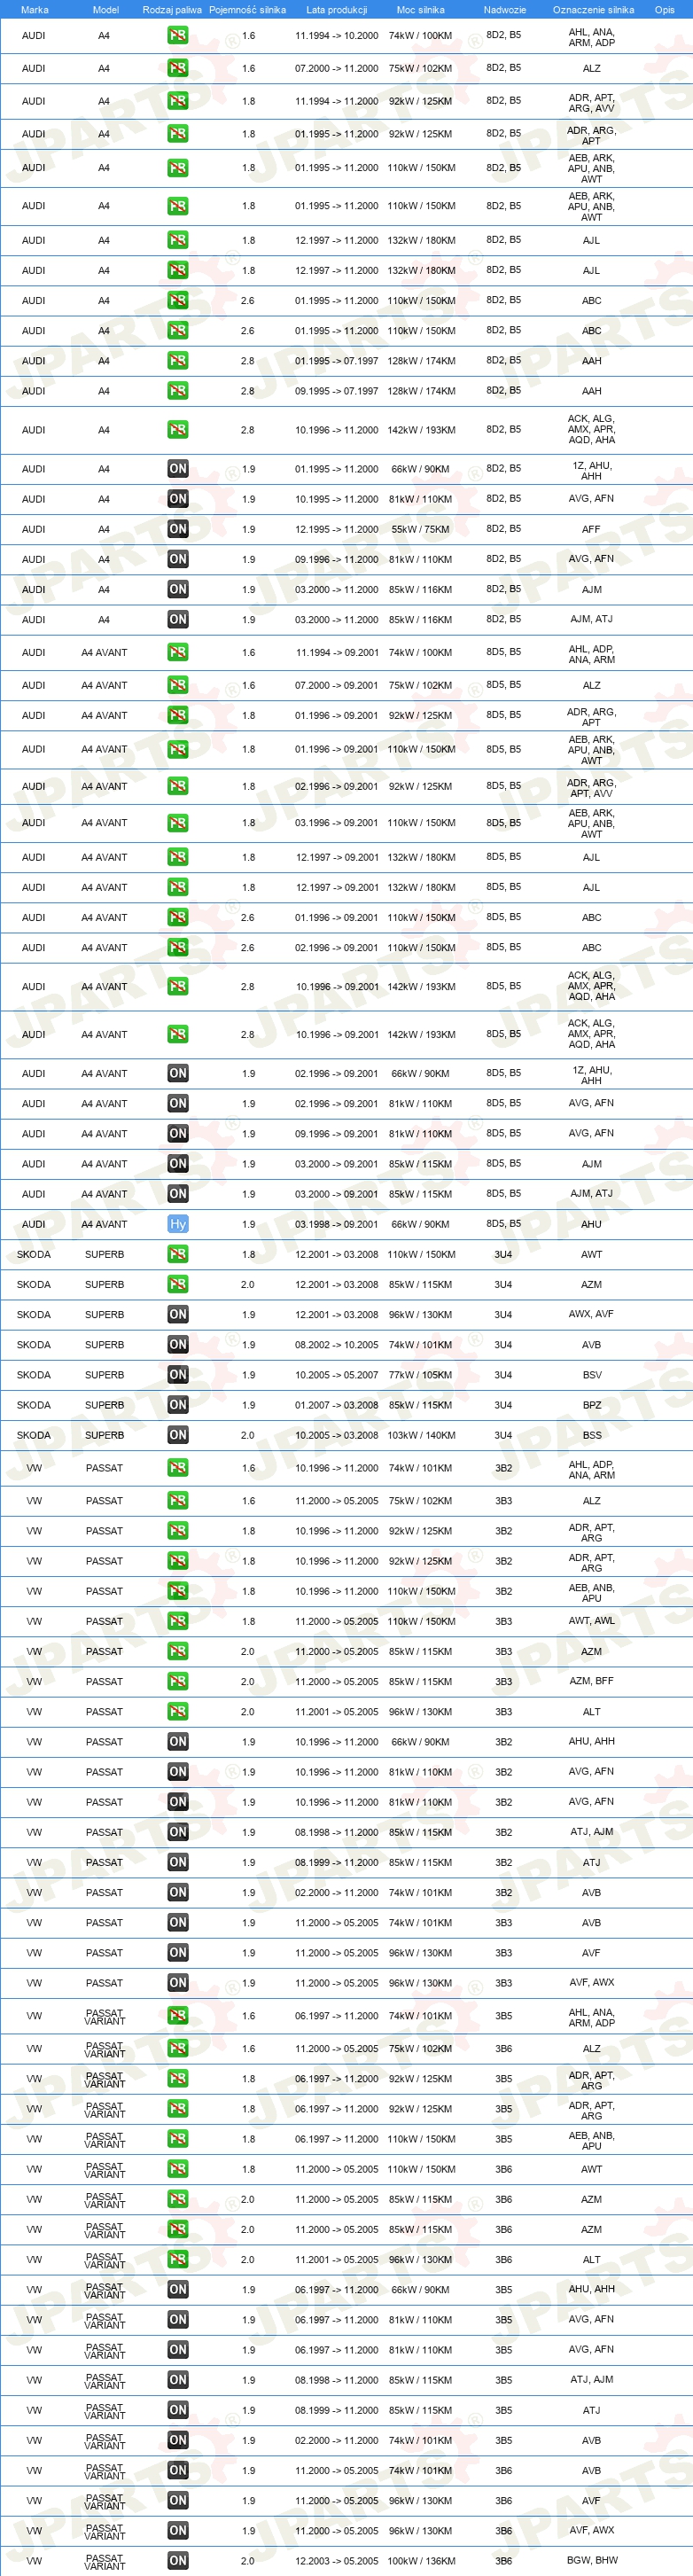Click the Moc silnika column header
Viewport: 693px width, 2576px height.
(x=420, y=10)
